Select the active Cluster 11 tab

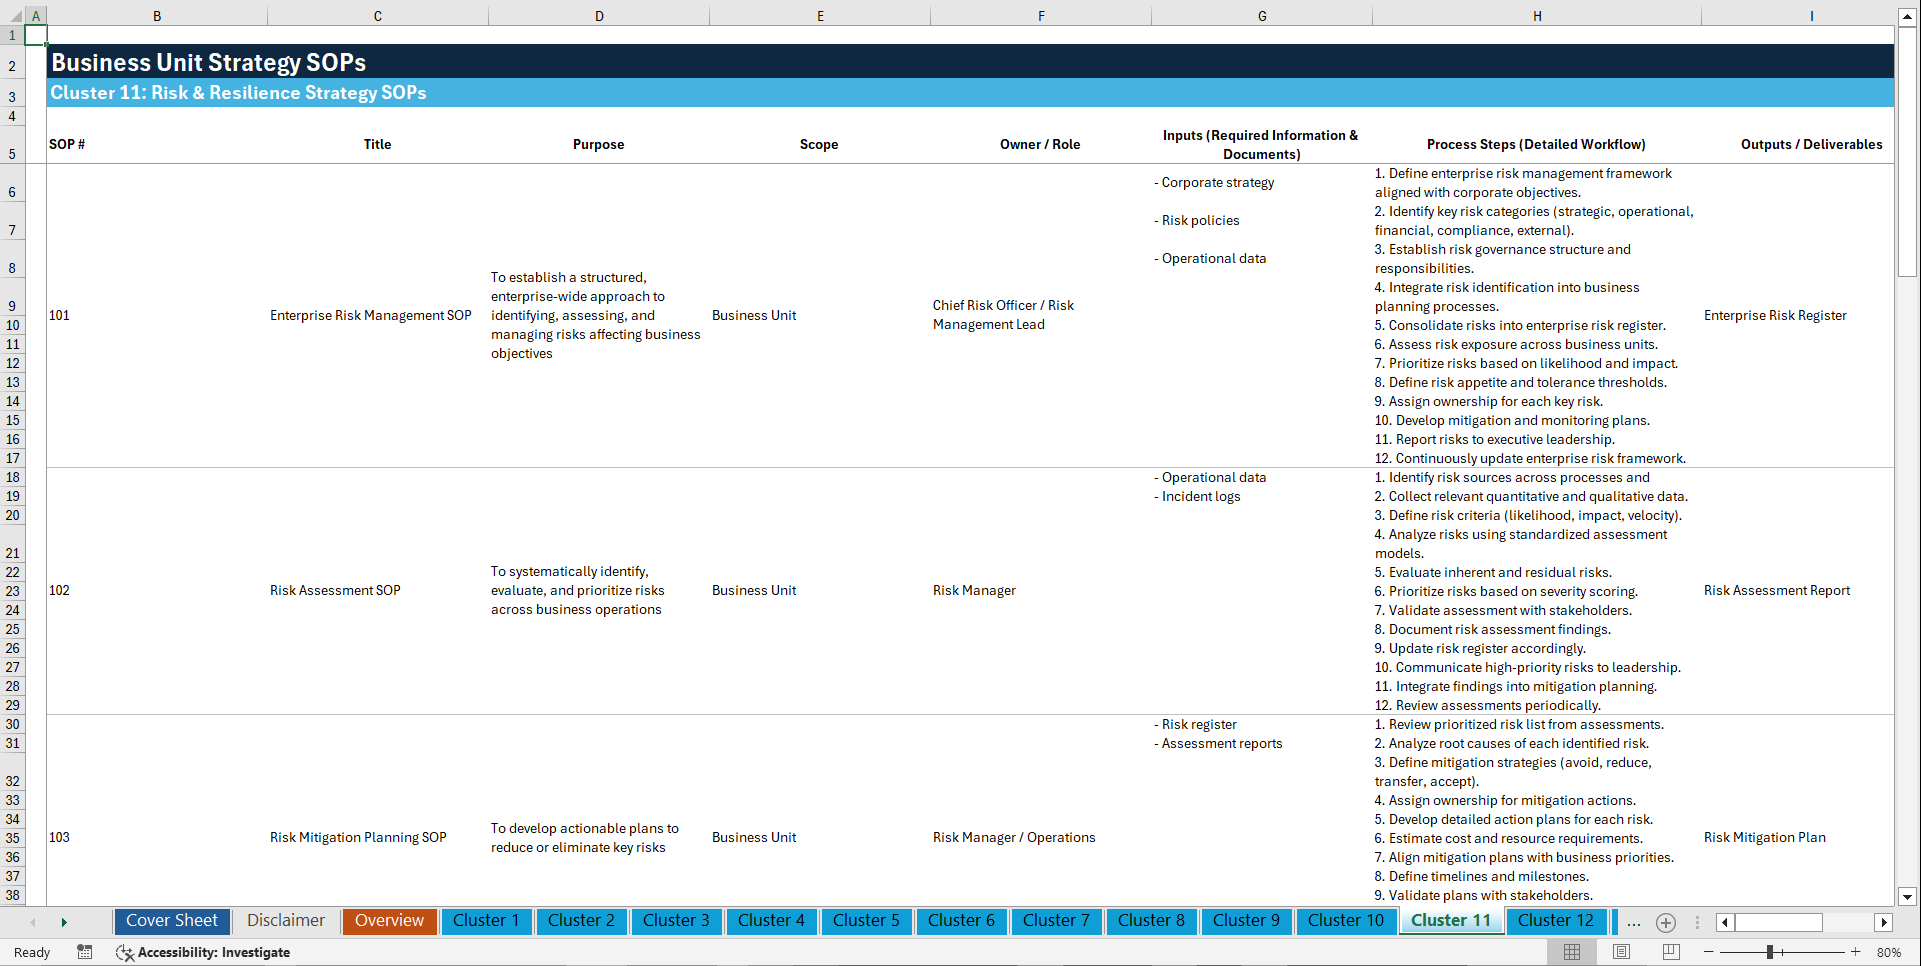pos(1451,921)
